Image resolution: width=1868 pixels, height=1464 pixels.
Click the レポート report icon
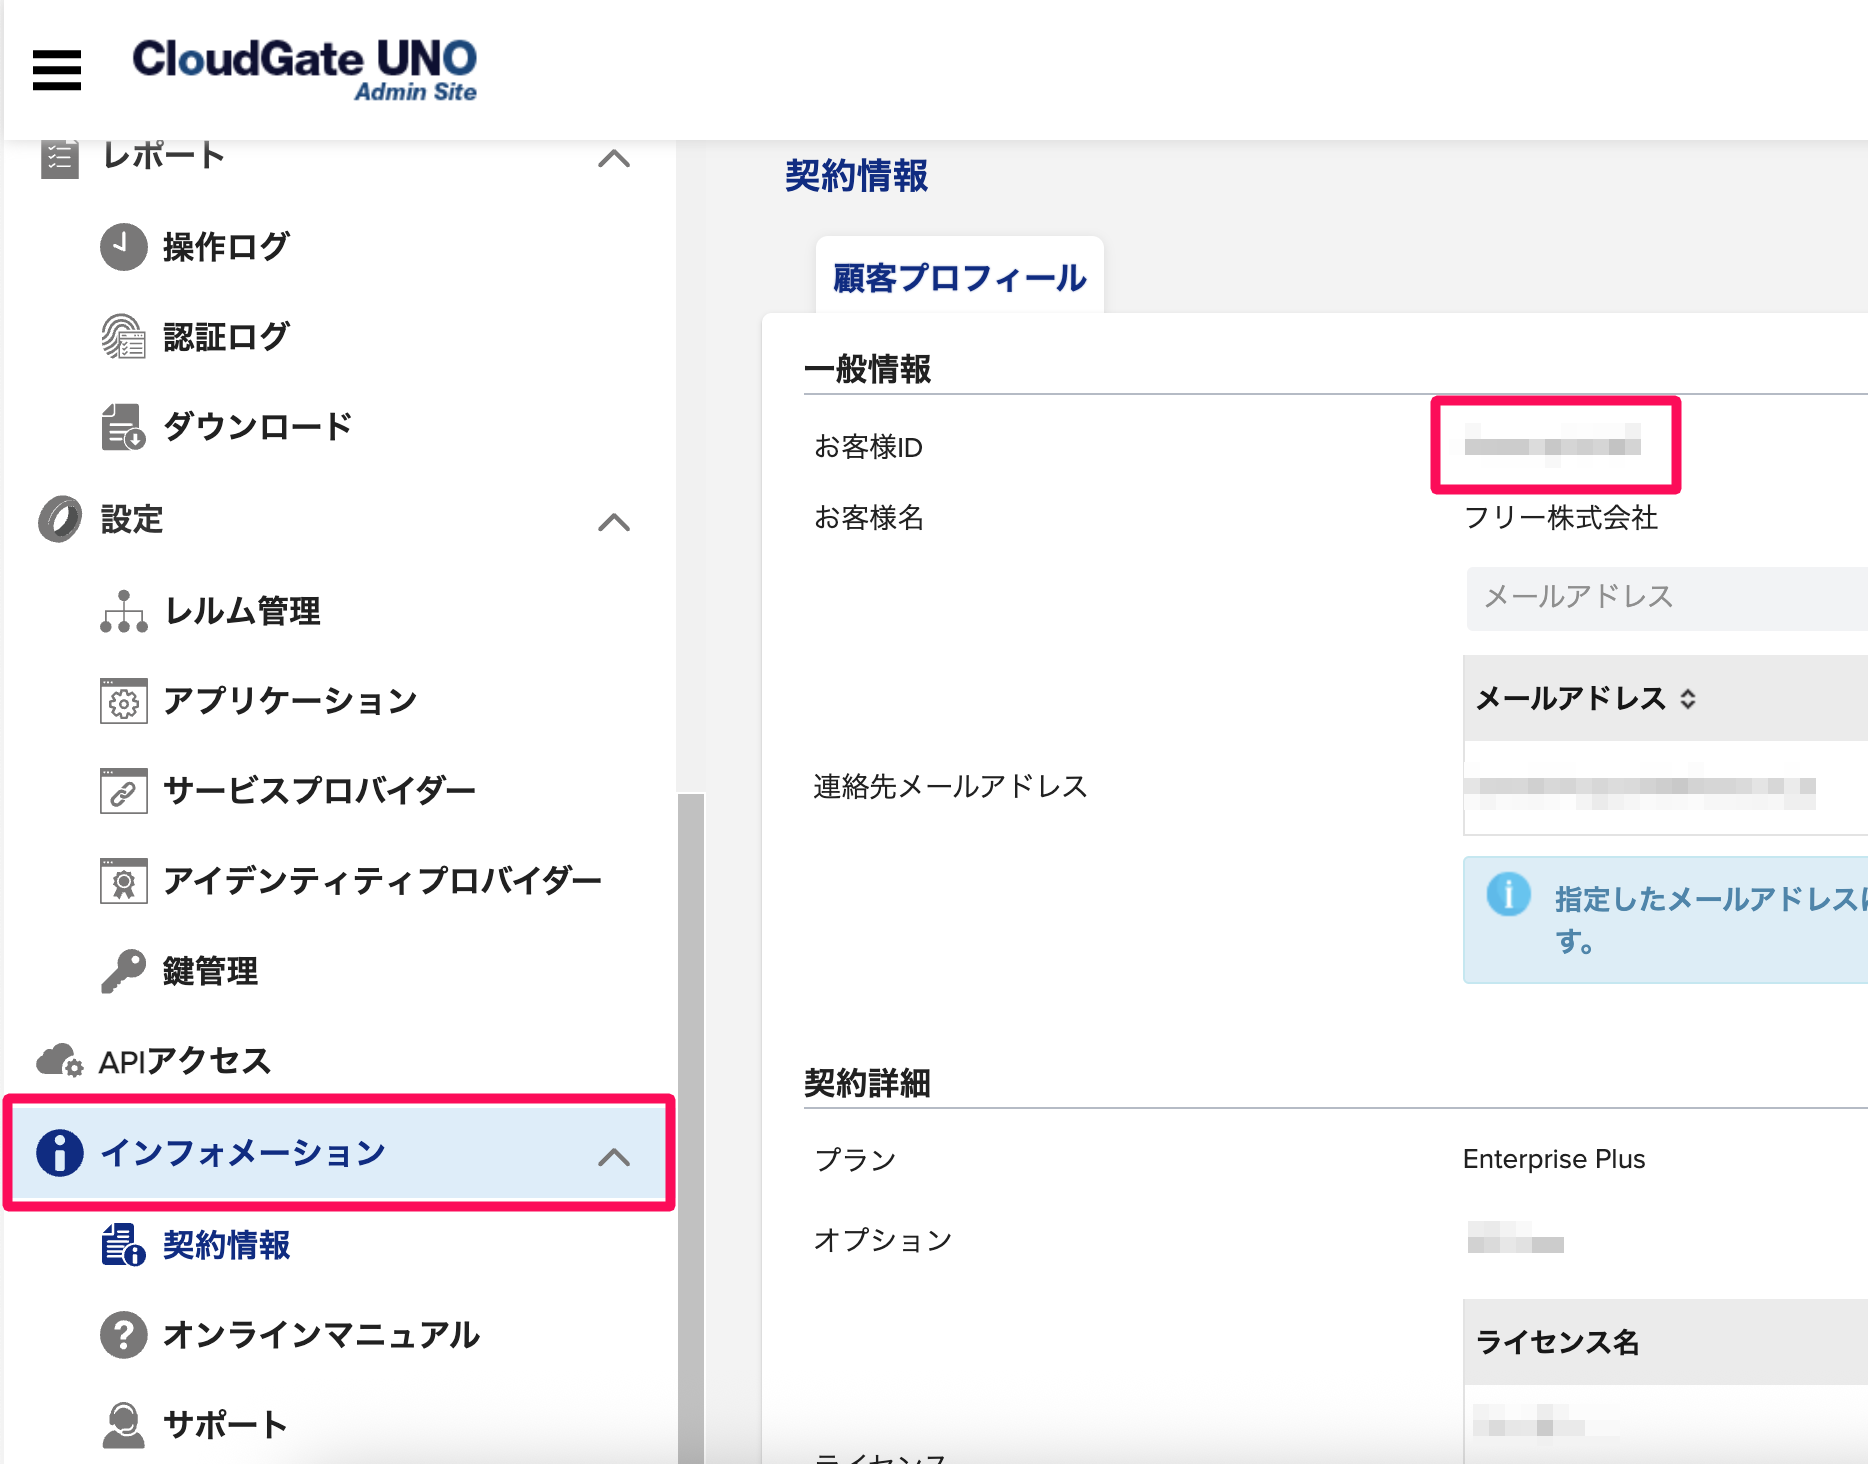[x=60, y=158]
